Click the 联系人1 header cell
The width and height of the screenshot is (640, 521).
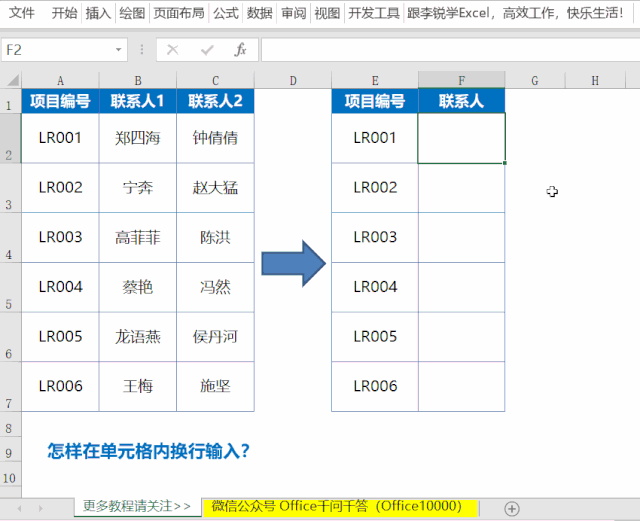138,101
